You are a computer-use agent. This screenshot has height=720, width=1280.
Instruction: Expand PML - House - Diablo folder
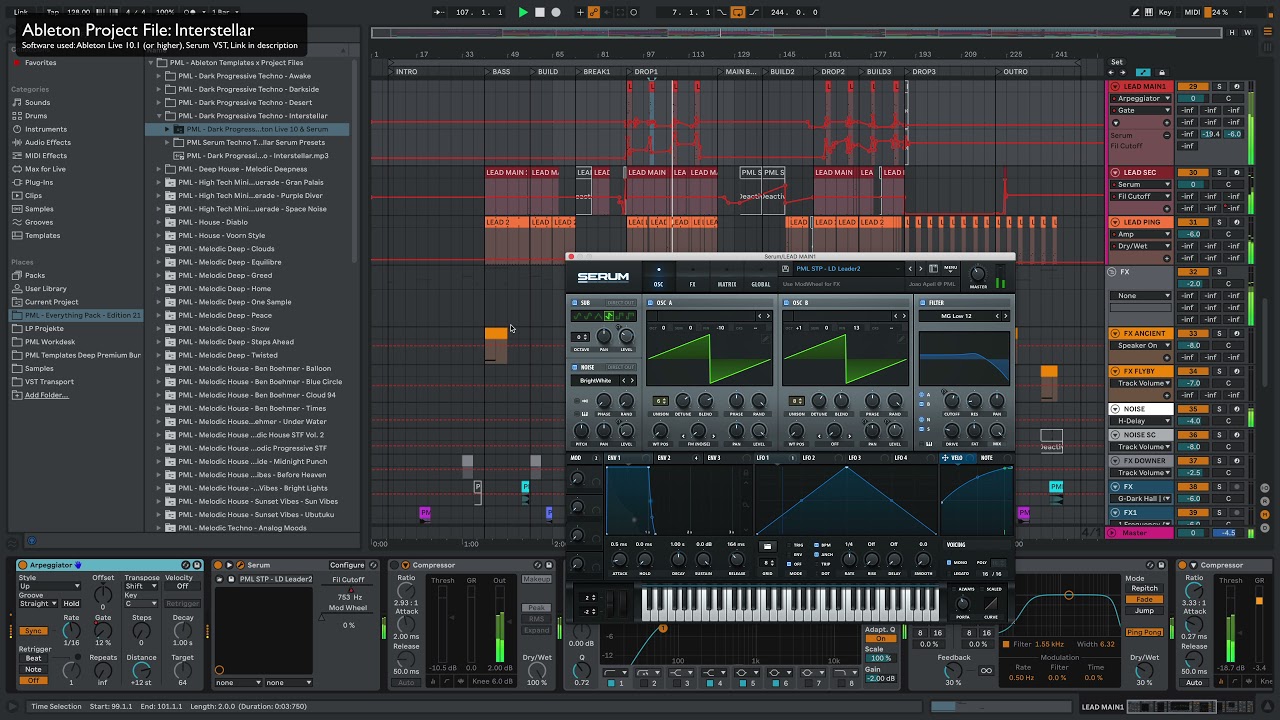pos(159,222)
